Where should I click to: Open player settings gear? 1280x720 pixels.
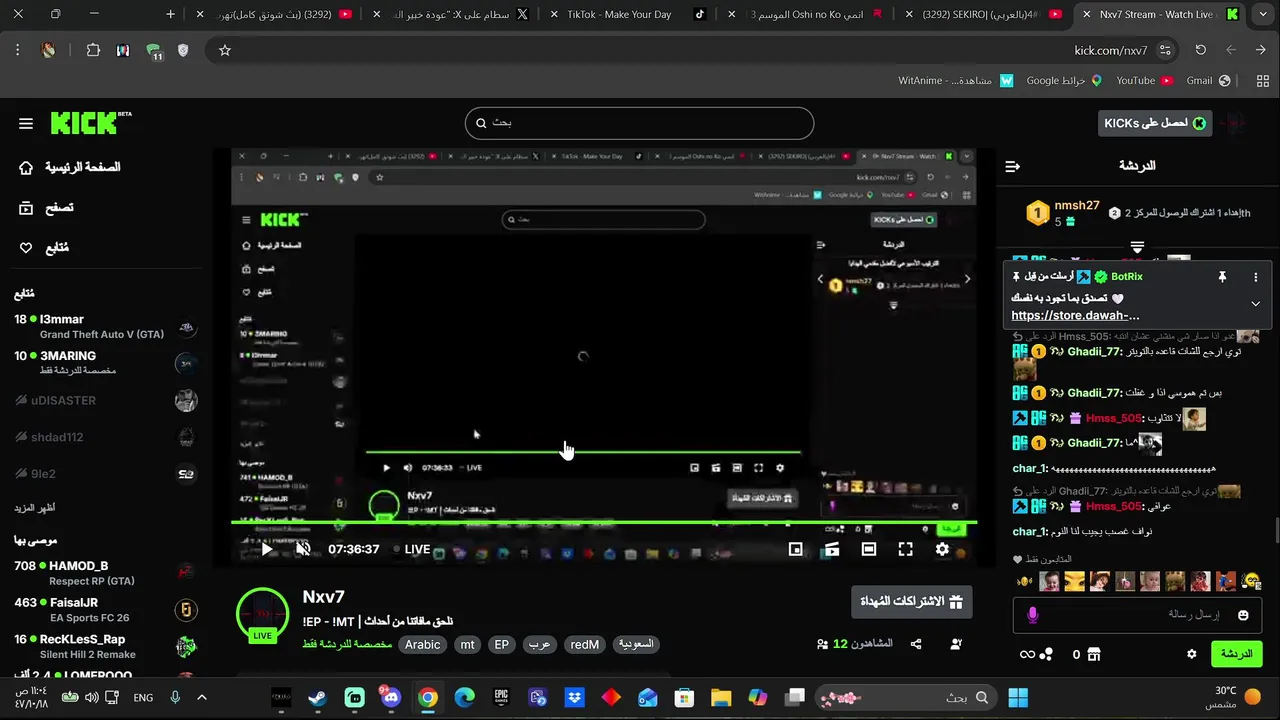point(942,549)
